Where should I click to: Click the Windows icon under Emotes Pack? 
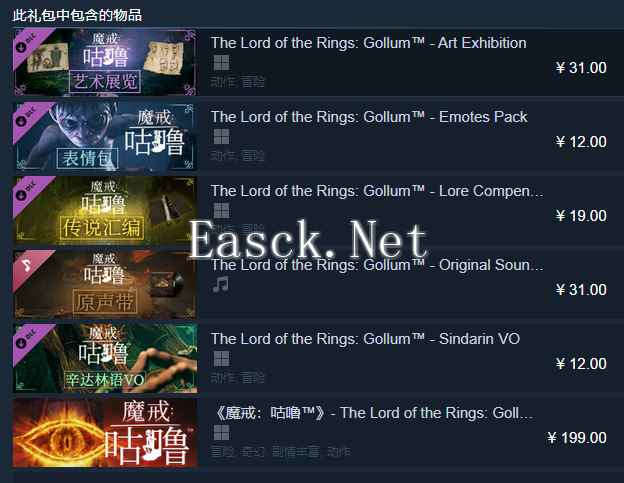(x=221, y=137)
